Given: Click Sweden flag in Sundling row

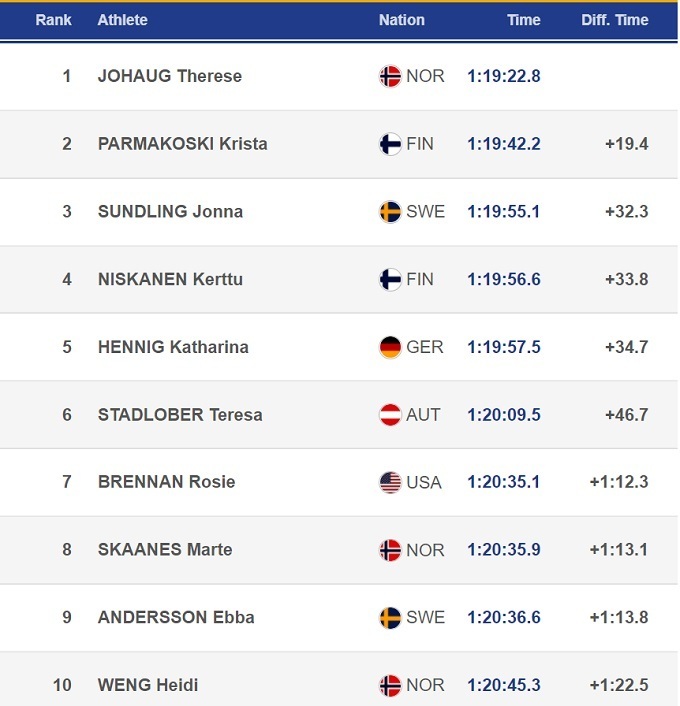Looking at the screenshot, I should (x=390, y=212).
